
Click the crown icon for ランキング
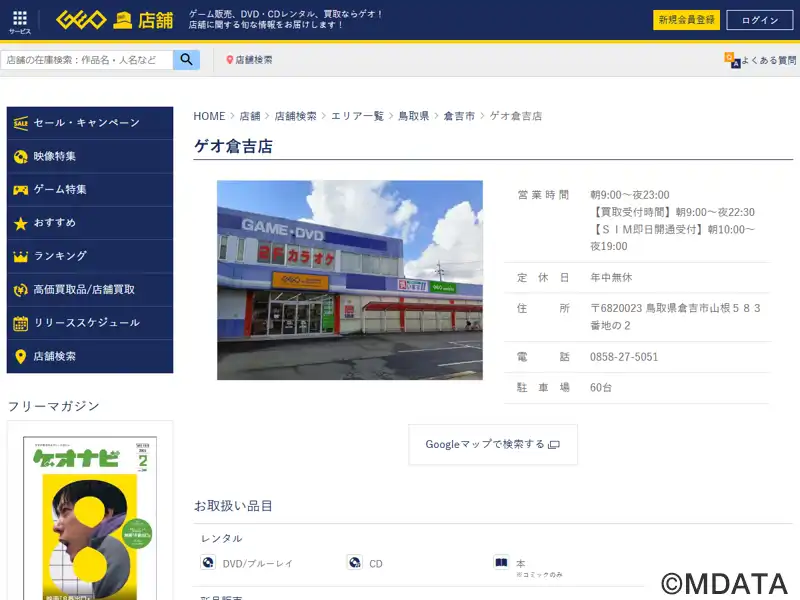[x=20, y=257]
